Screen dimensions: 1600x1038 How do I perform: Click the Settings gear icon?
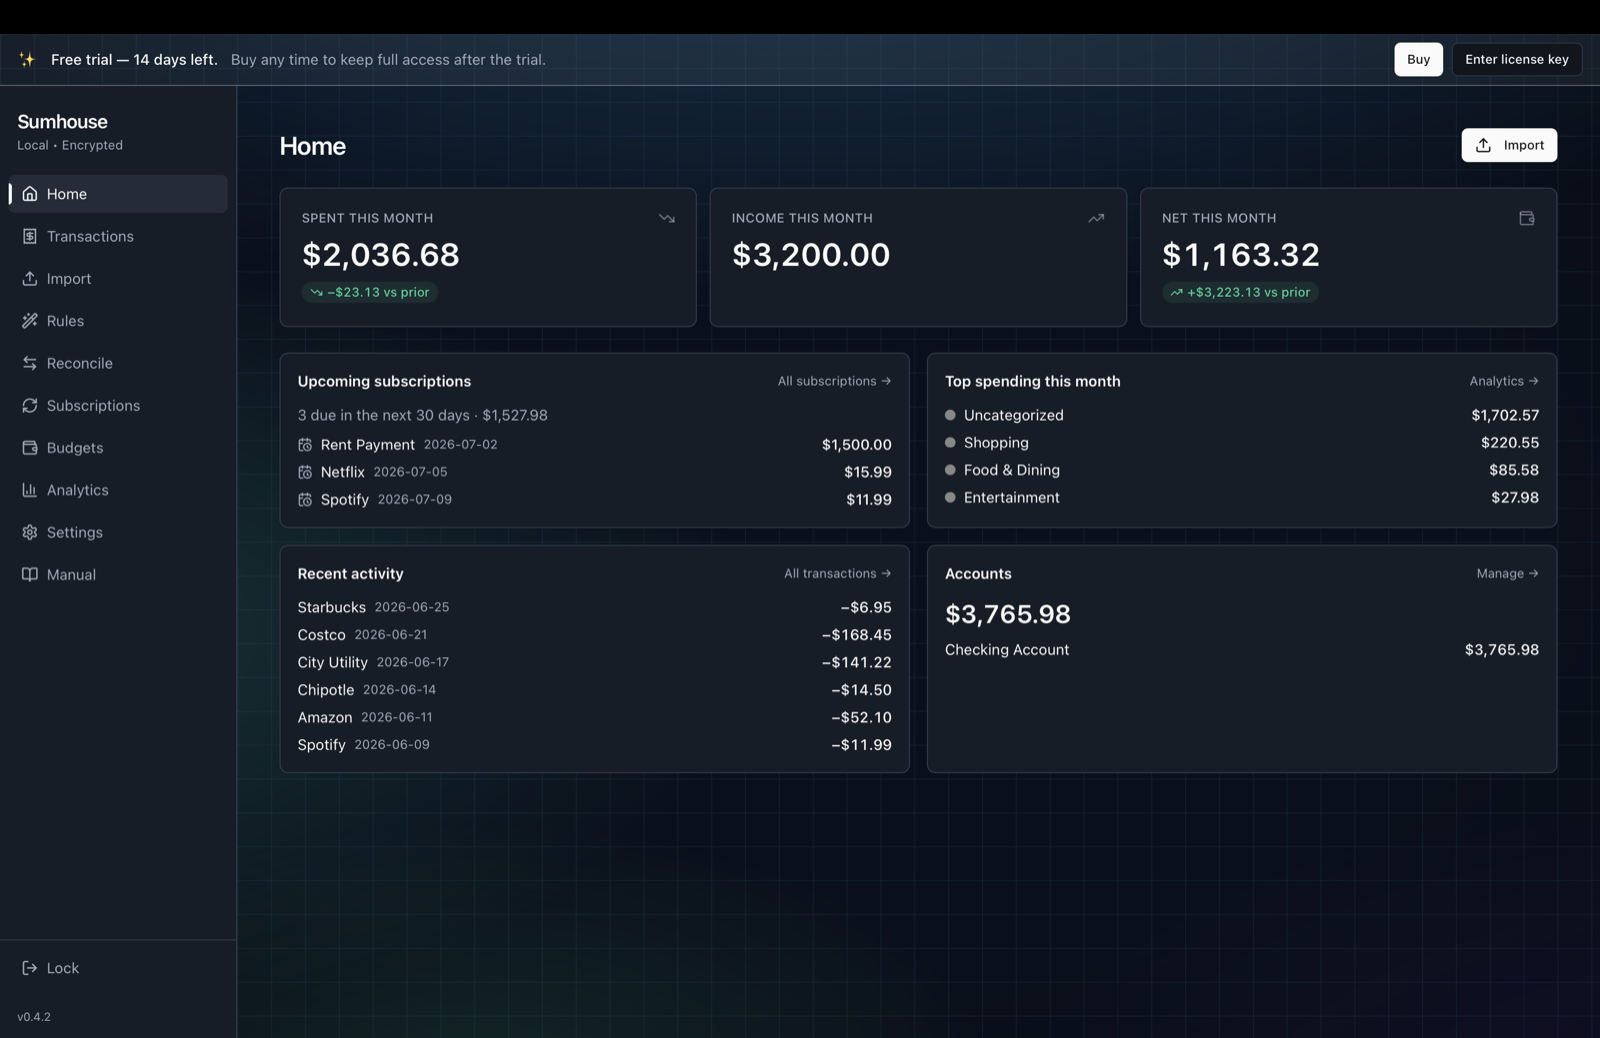pyautogui.click(x=30, y=532)
